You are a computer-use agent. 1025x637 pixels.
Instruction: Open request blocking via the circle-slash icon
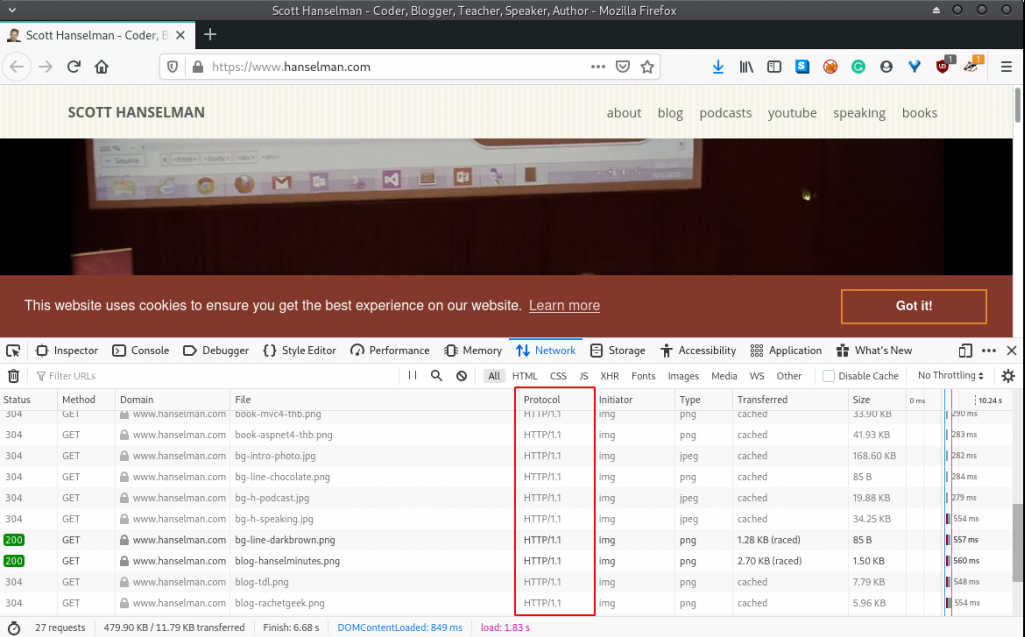(x=461, y=376)
